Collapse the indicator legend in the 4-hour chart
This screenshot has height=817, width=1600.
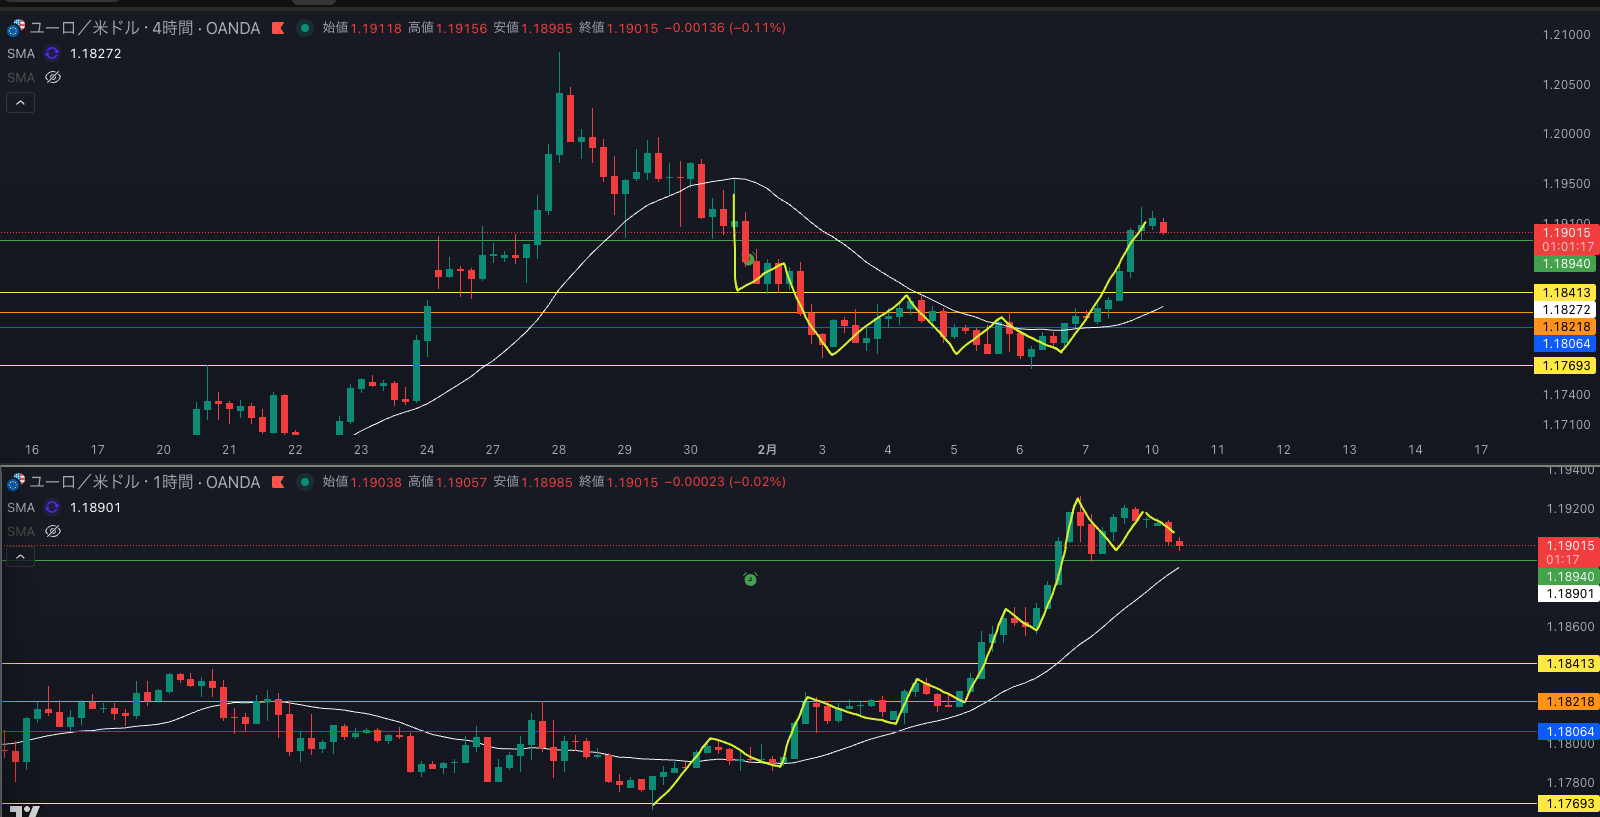pos(20,102)
